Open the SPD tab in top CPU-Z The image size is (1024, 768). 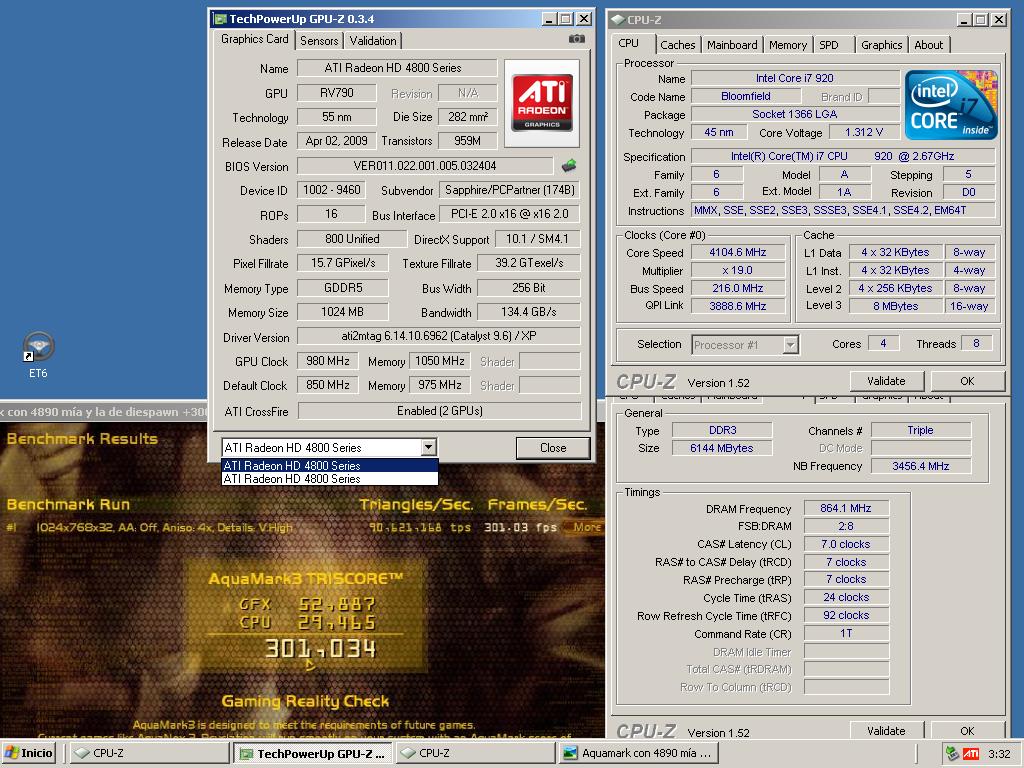point(829,45)
